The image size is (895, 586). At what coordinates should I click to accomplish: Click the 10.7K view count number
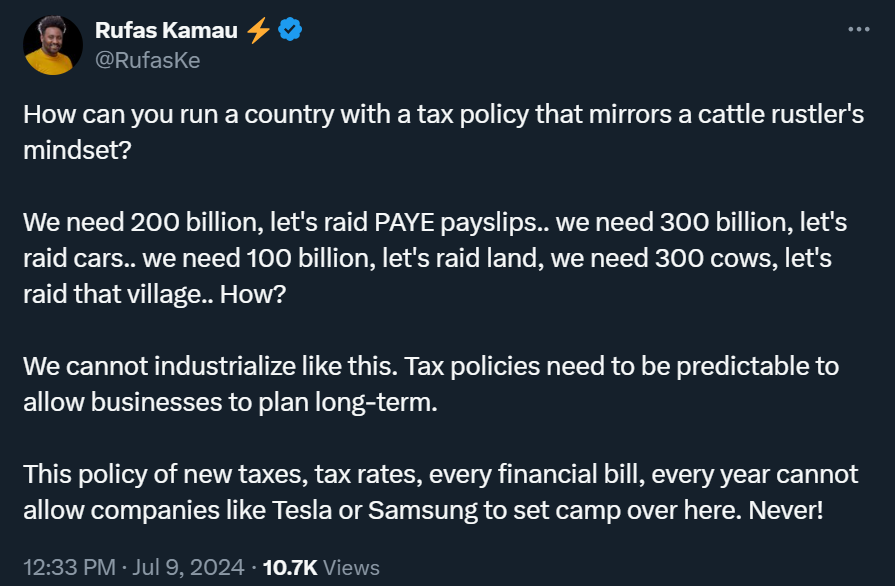point(289,567)
